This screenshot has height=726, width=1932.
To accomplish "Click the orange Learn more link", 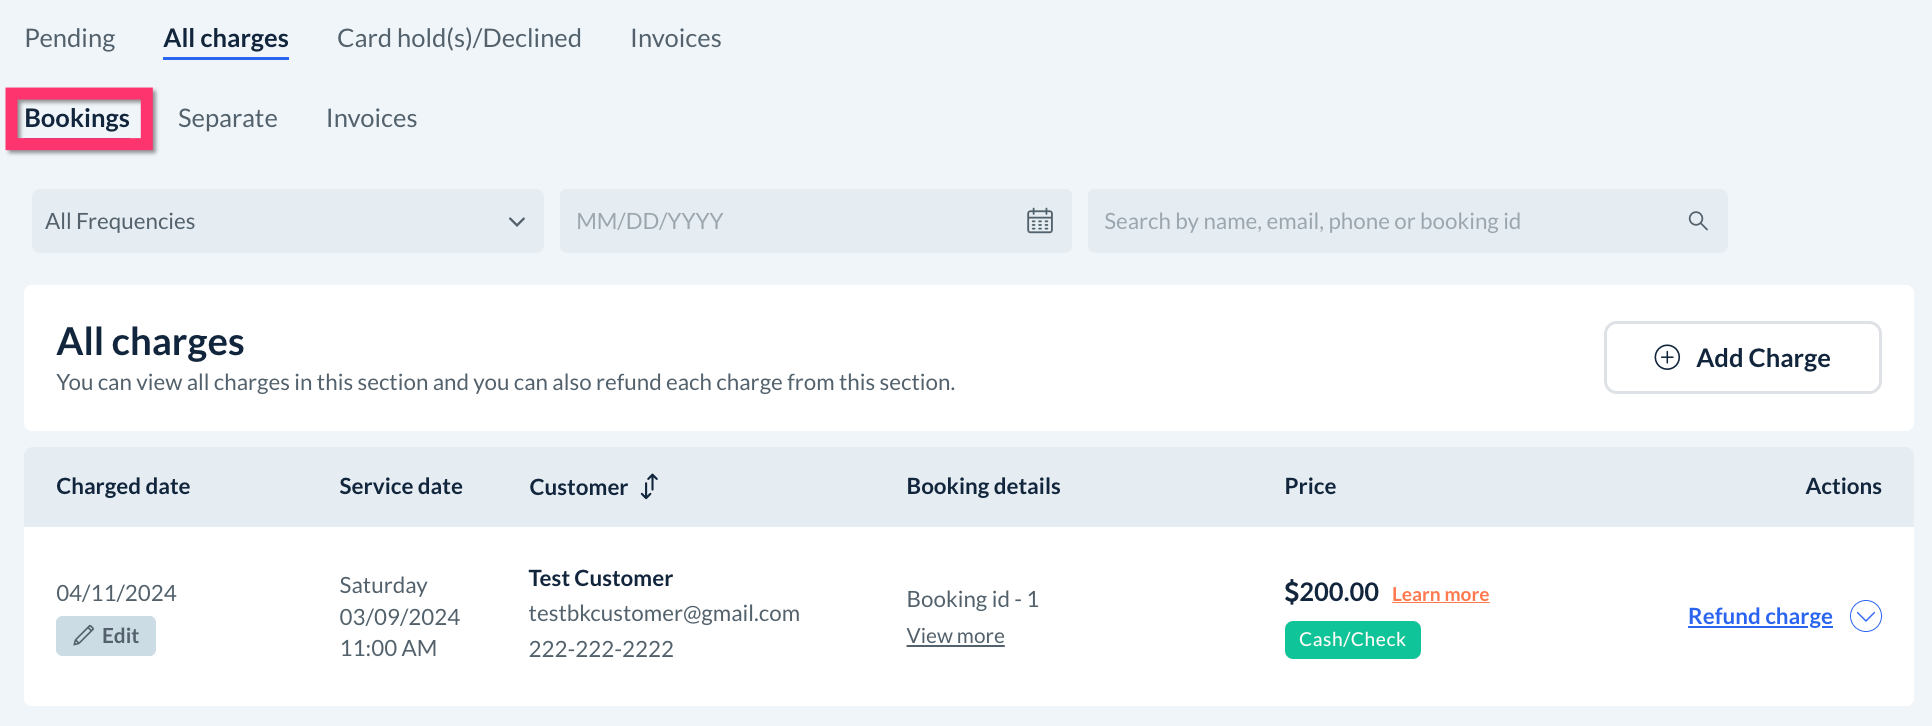I will click(x=1440, y=594).
